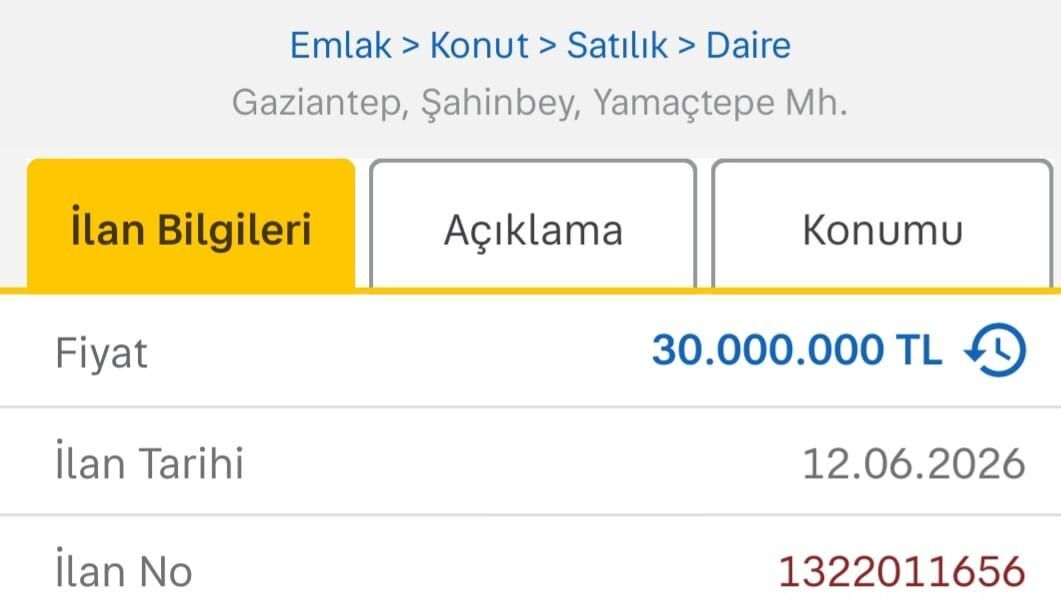Open the price history clock icon
Viewport: 1061px width, 600px height.
point(995,350)
